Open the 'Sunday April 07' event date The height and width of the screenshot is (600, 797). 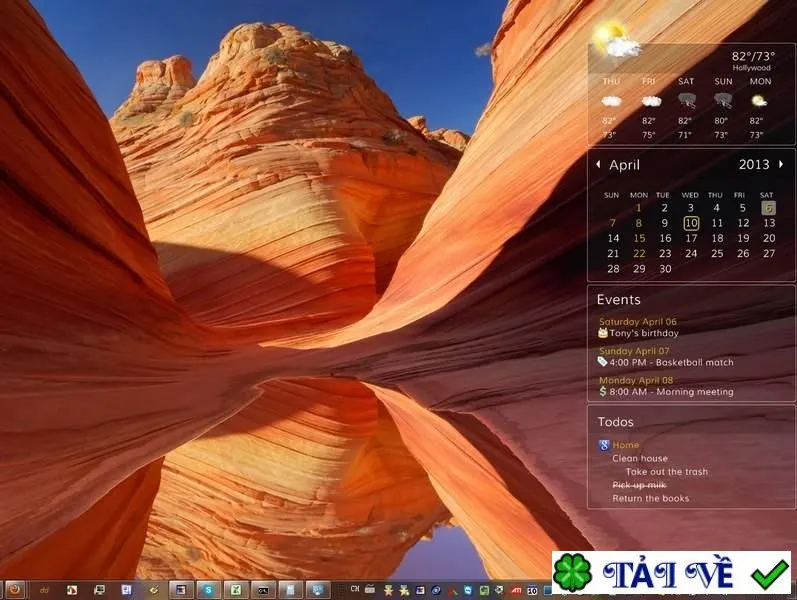pos(634,351)
